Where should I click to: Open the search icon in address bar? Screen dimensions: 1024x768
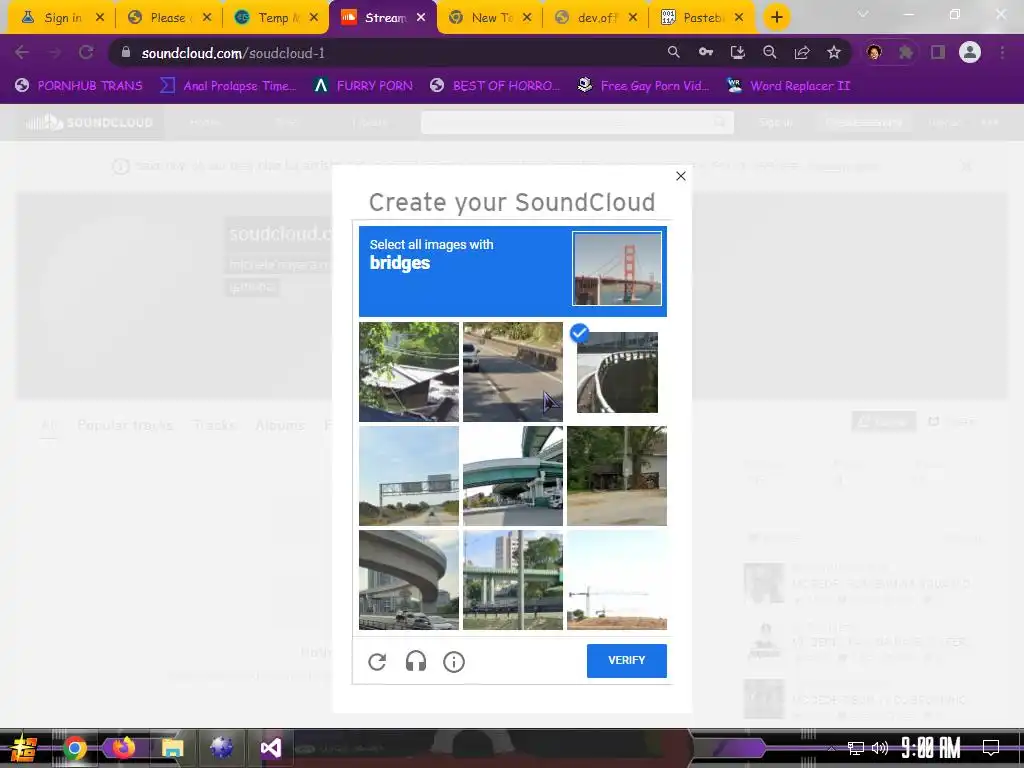coord(673,52)
